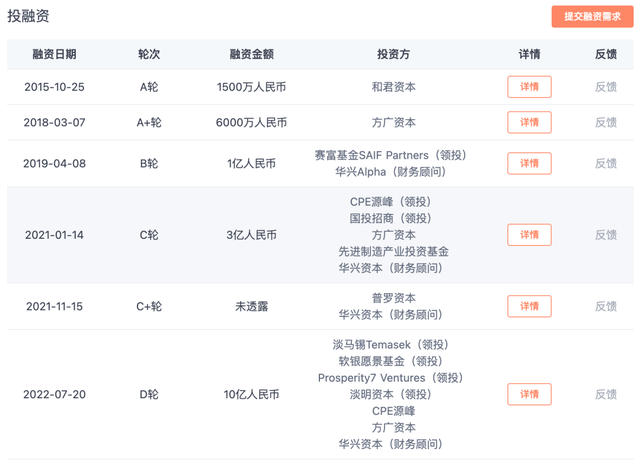
Task: Select investor 和君资本
Action: point(391,87)
